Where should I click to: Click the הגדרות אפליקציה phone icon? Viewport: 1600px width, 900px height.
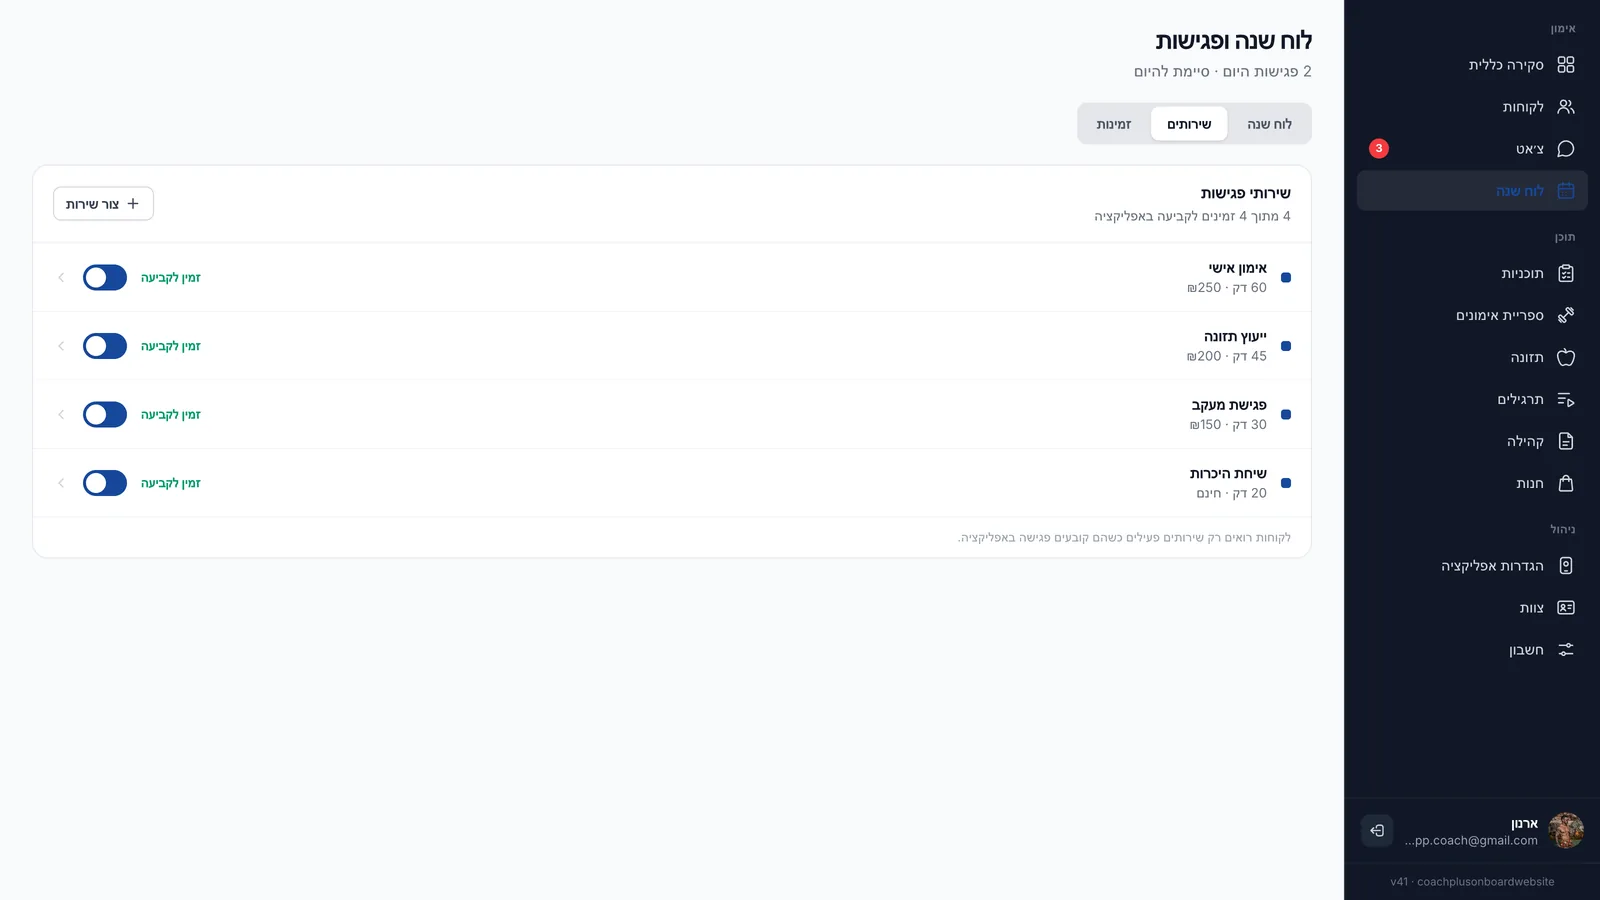point(1566,566)
